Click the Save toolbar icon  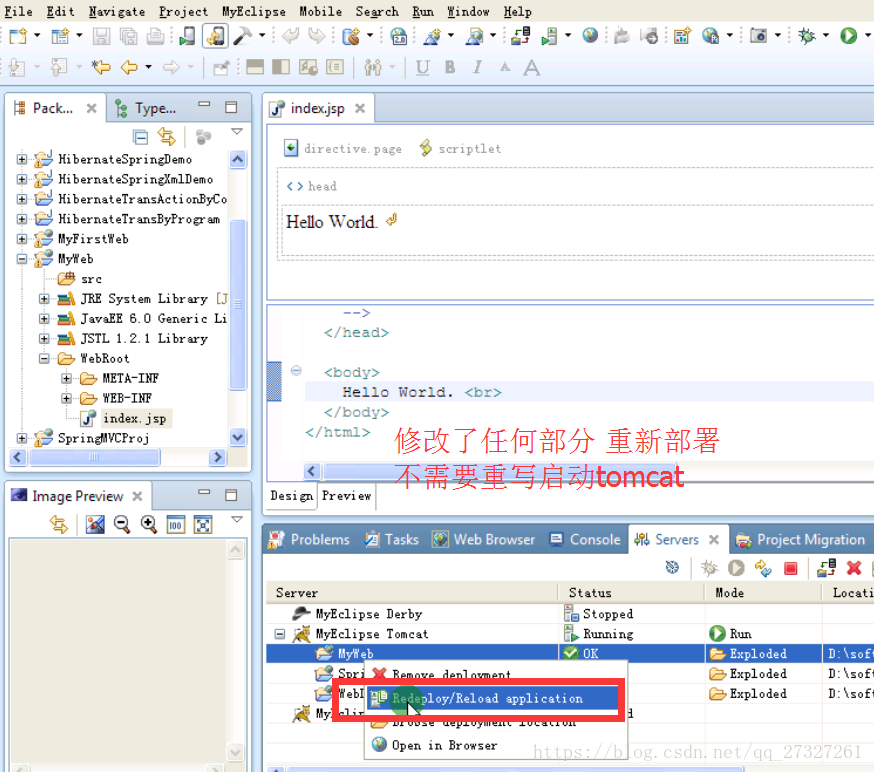101,36
